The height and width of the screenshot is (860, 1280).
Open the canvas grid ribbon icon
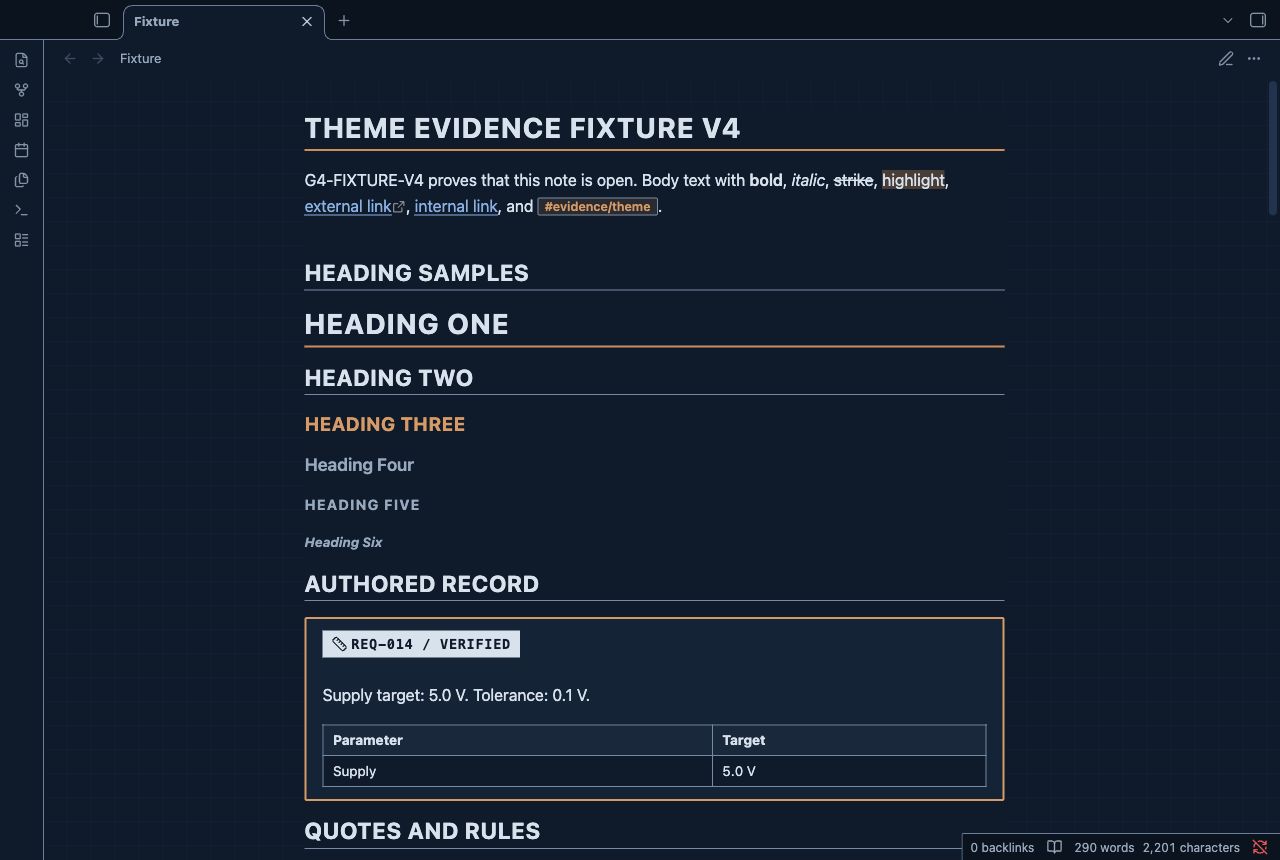pos(21,120)
